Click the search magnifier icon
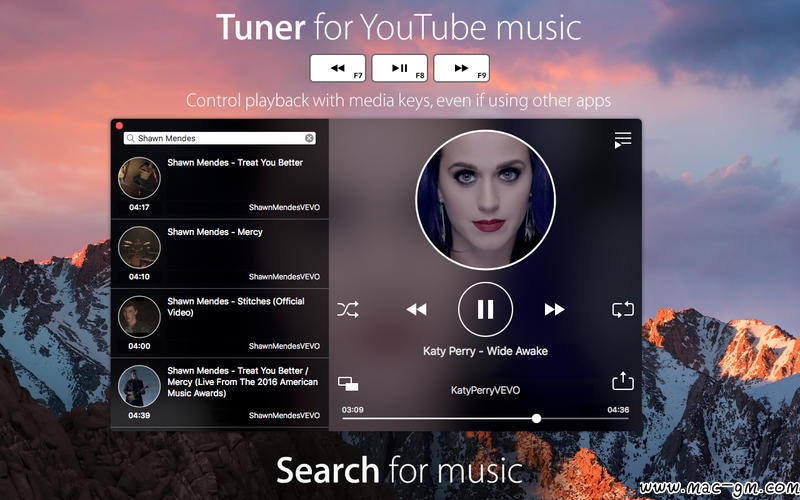 pos(131,138)
